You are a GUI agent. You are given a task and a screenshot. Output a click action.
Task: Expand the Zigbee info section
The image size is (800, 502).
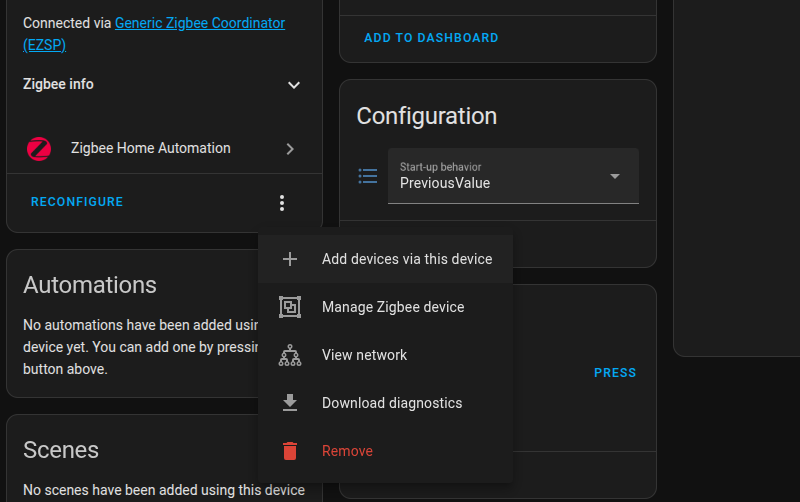click(294, 85)
